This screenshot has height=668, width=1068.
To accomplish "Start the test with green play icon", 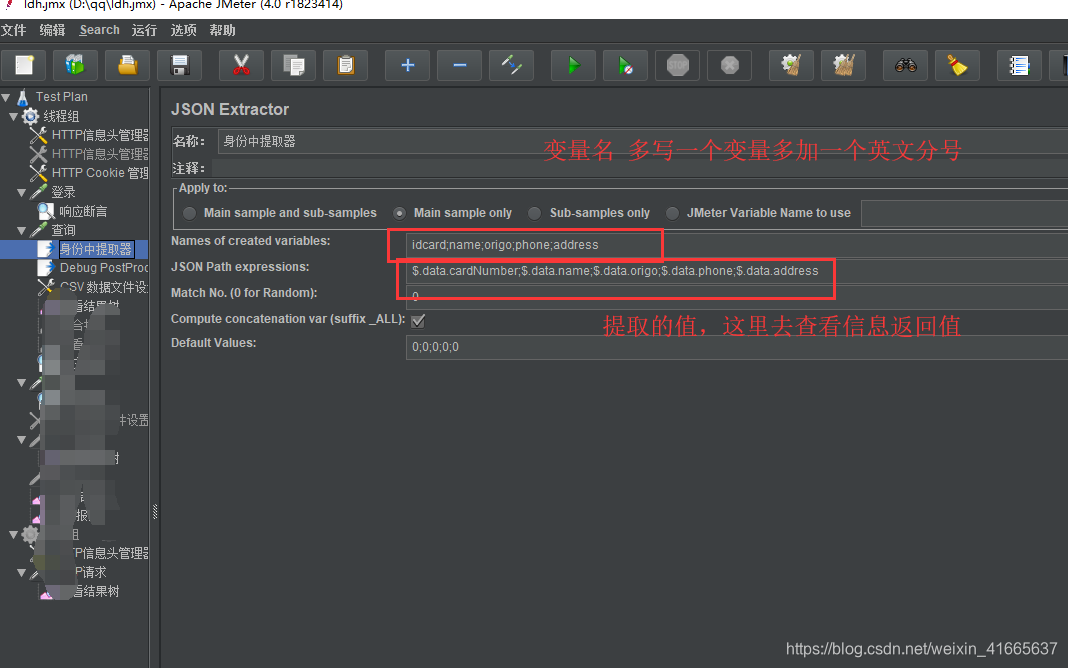I will point(574,65).
